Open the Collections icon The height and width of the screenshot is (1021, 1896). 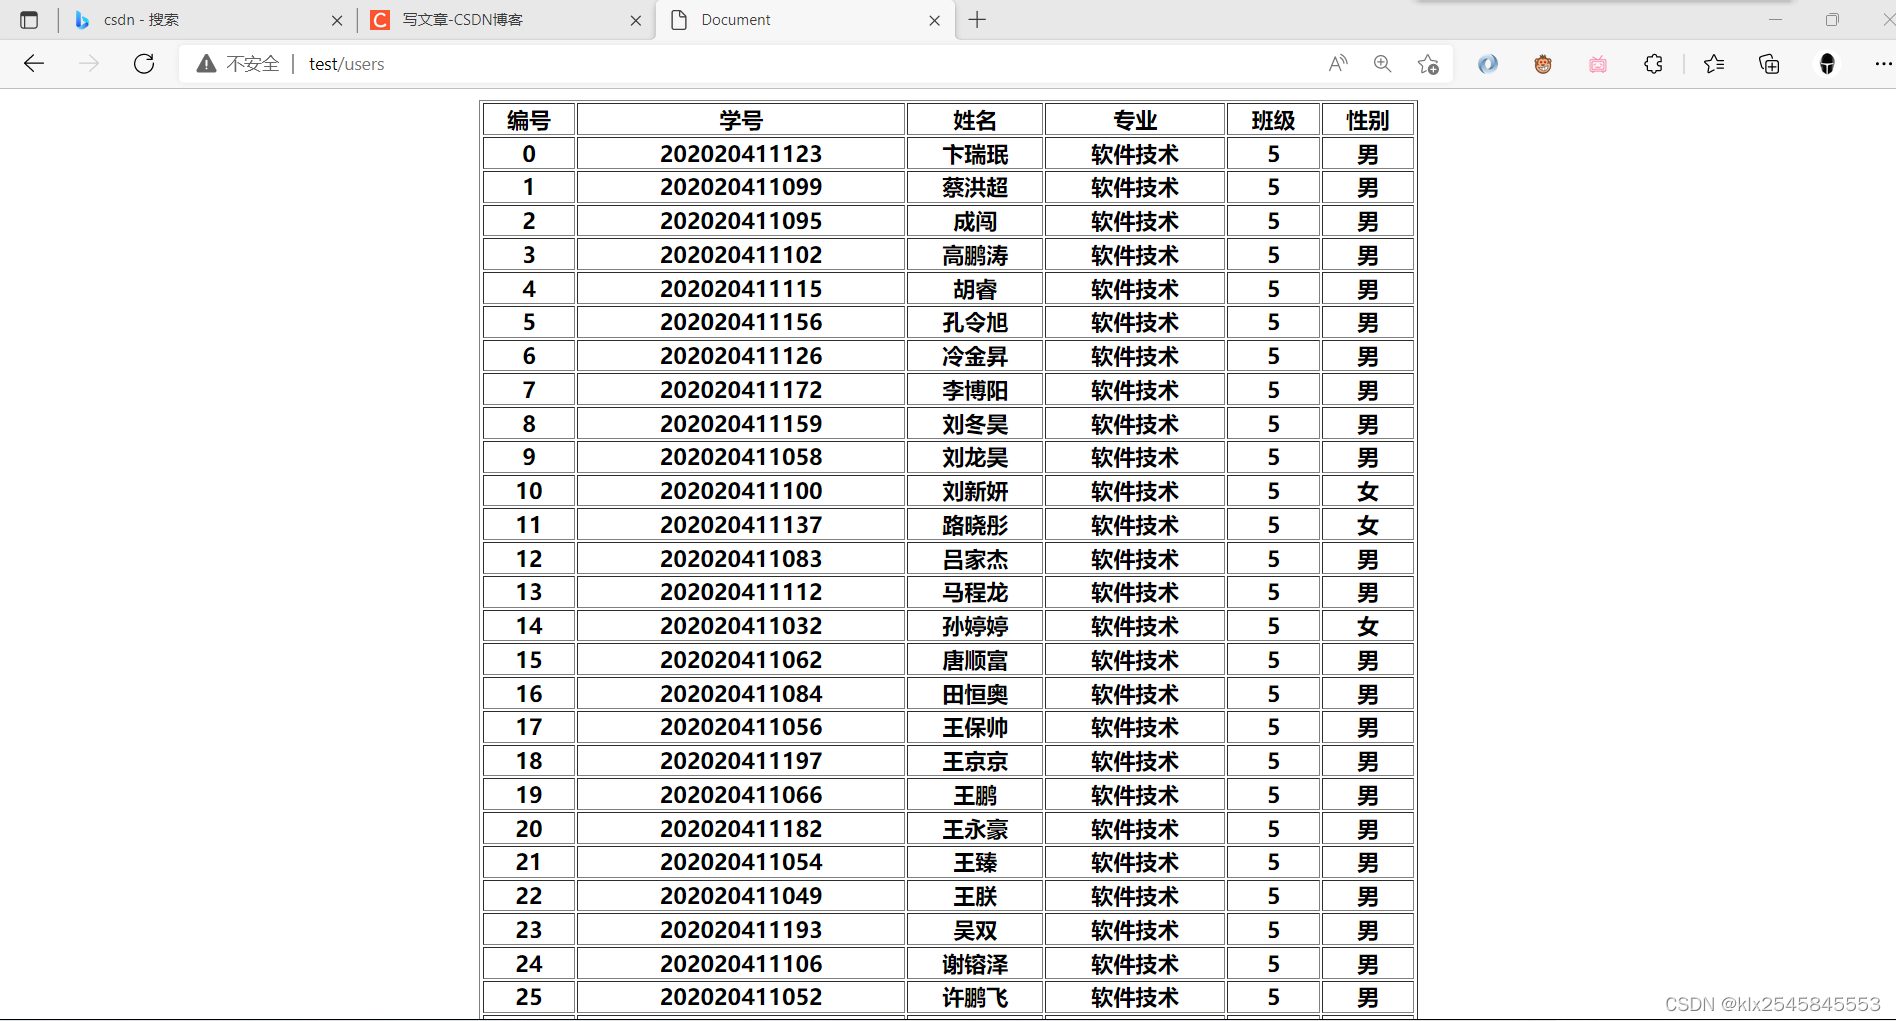(1769, 64)
